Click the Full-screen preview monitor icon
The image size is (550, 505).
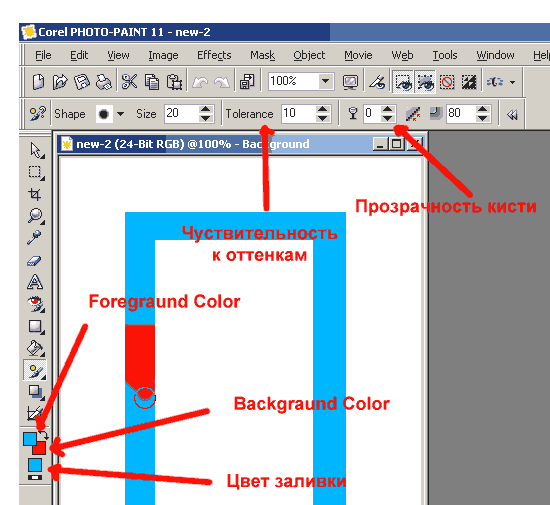click(x=350, y=82)
